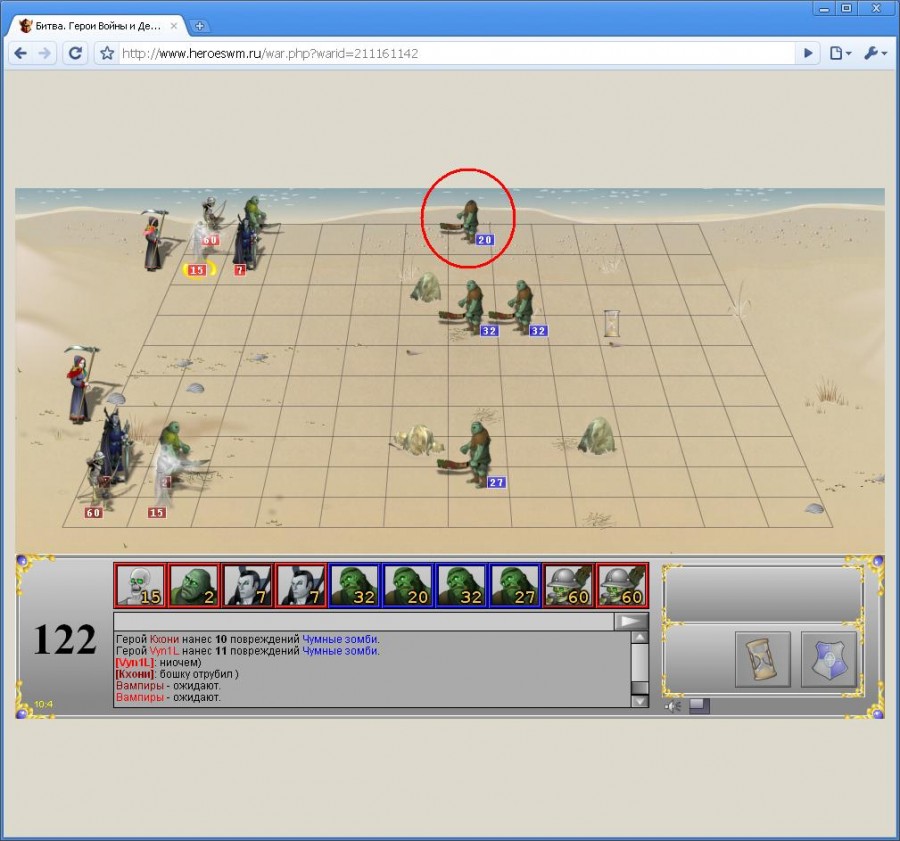Click Чумные зомби in the 11 damage line
This screenshot has height=841, width=900.
click(340, 651)
